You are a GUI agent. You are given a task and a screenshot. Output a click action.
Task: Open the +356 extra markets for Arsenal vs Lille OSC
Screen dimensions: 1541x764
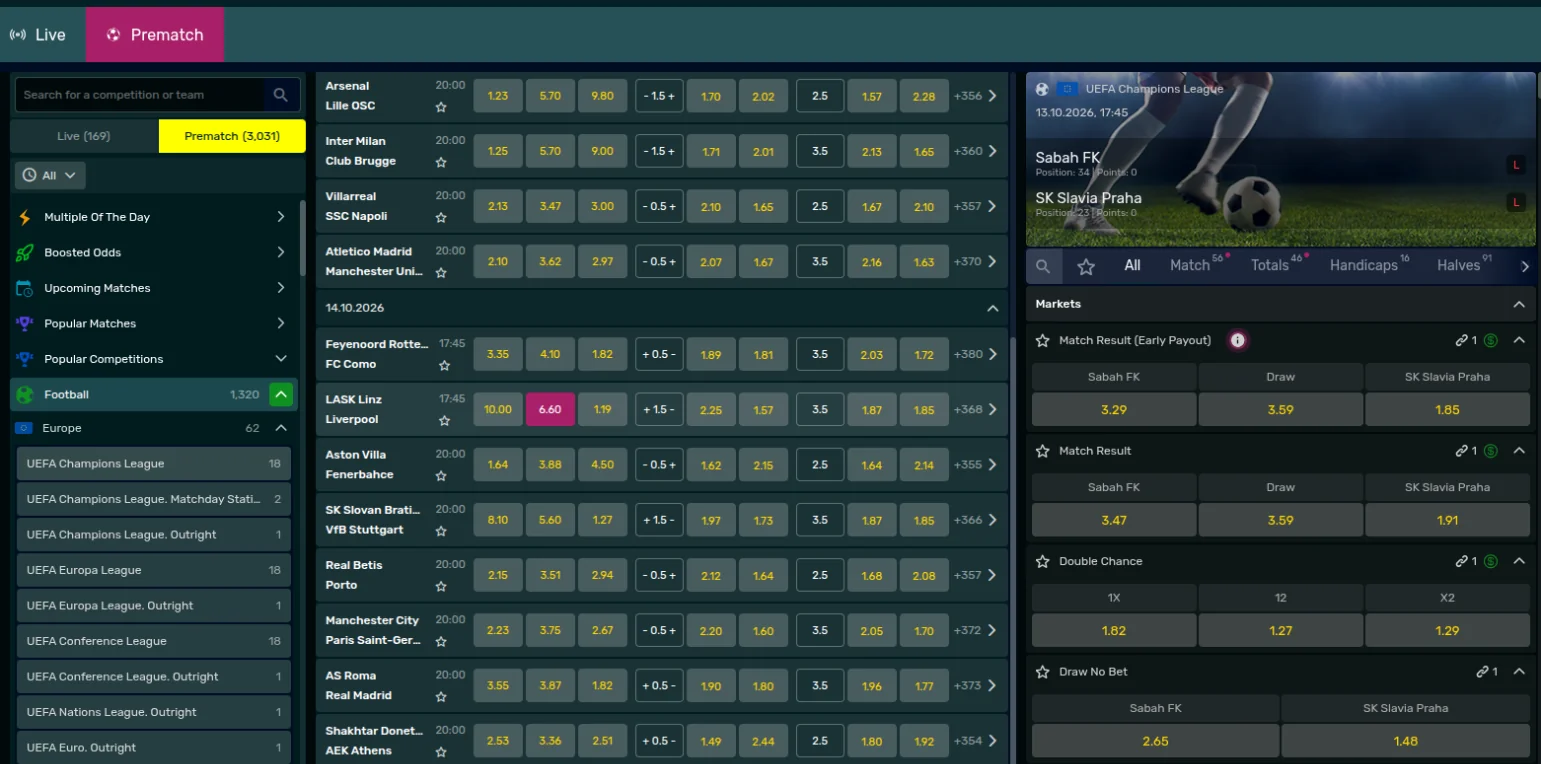(x=975, y=96)
